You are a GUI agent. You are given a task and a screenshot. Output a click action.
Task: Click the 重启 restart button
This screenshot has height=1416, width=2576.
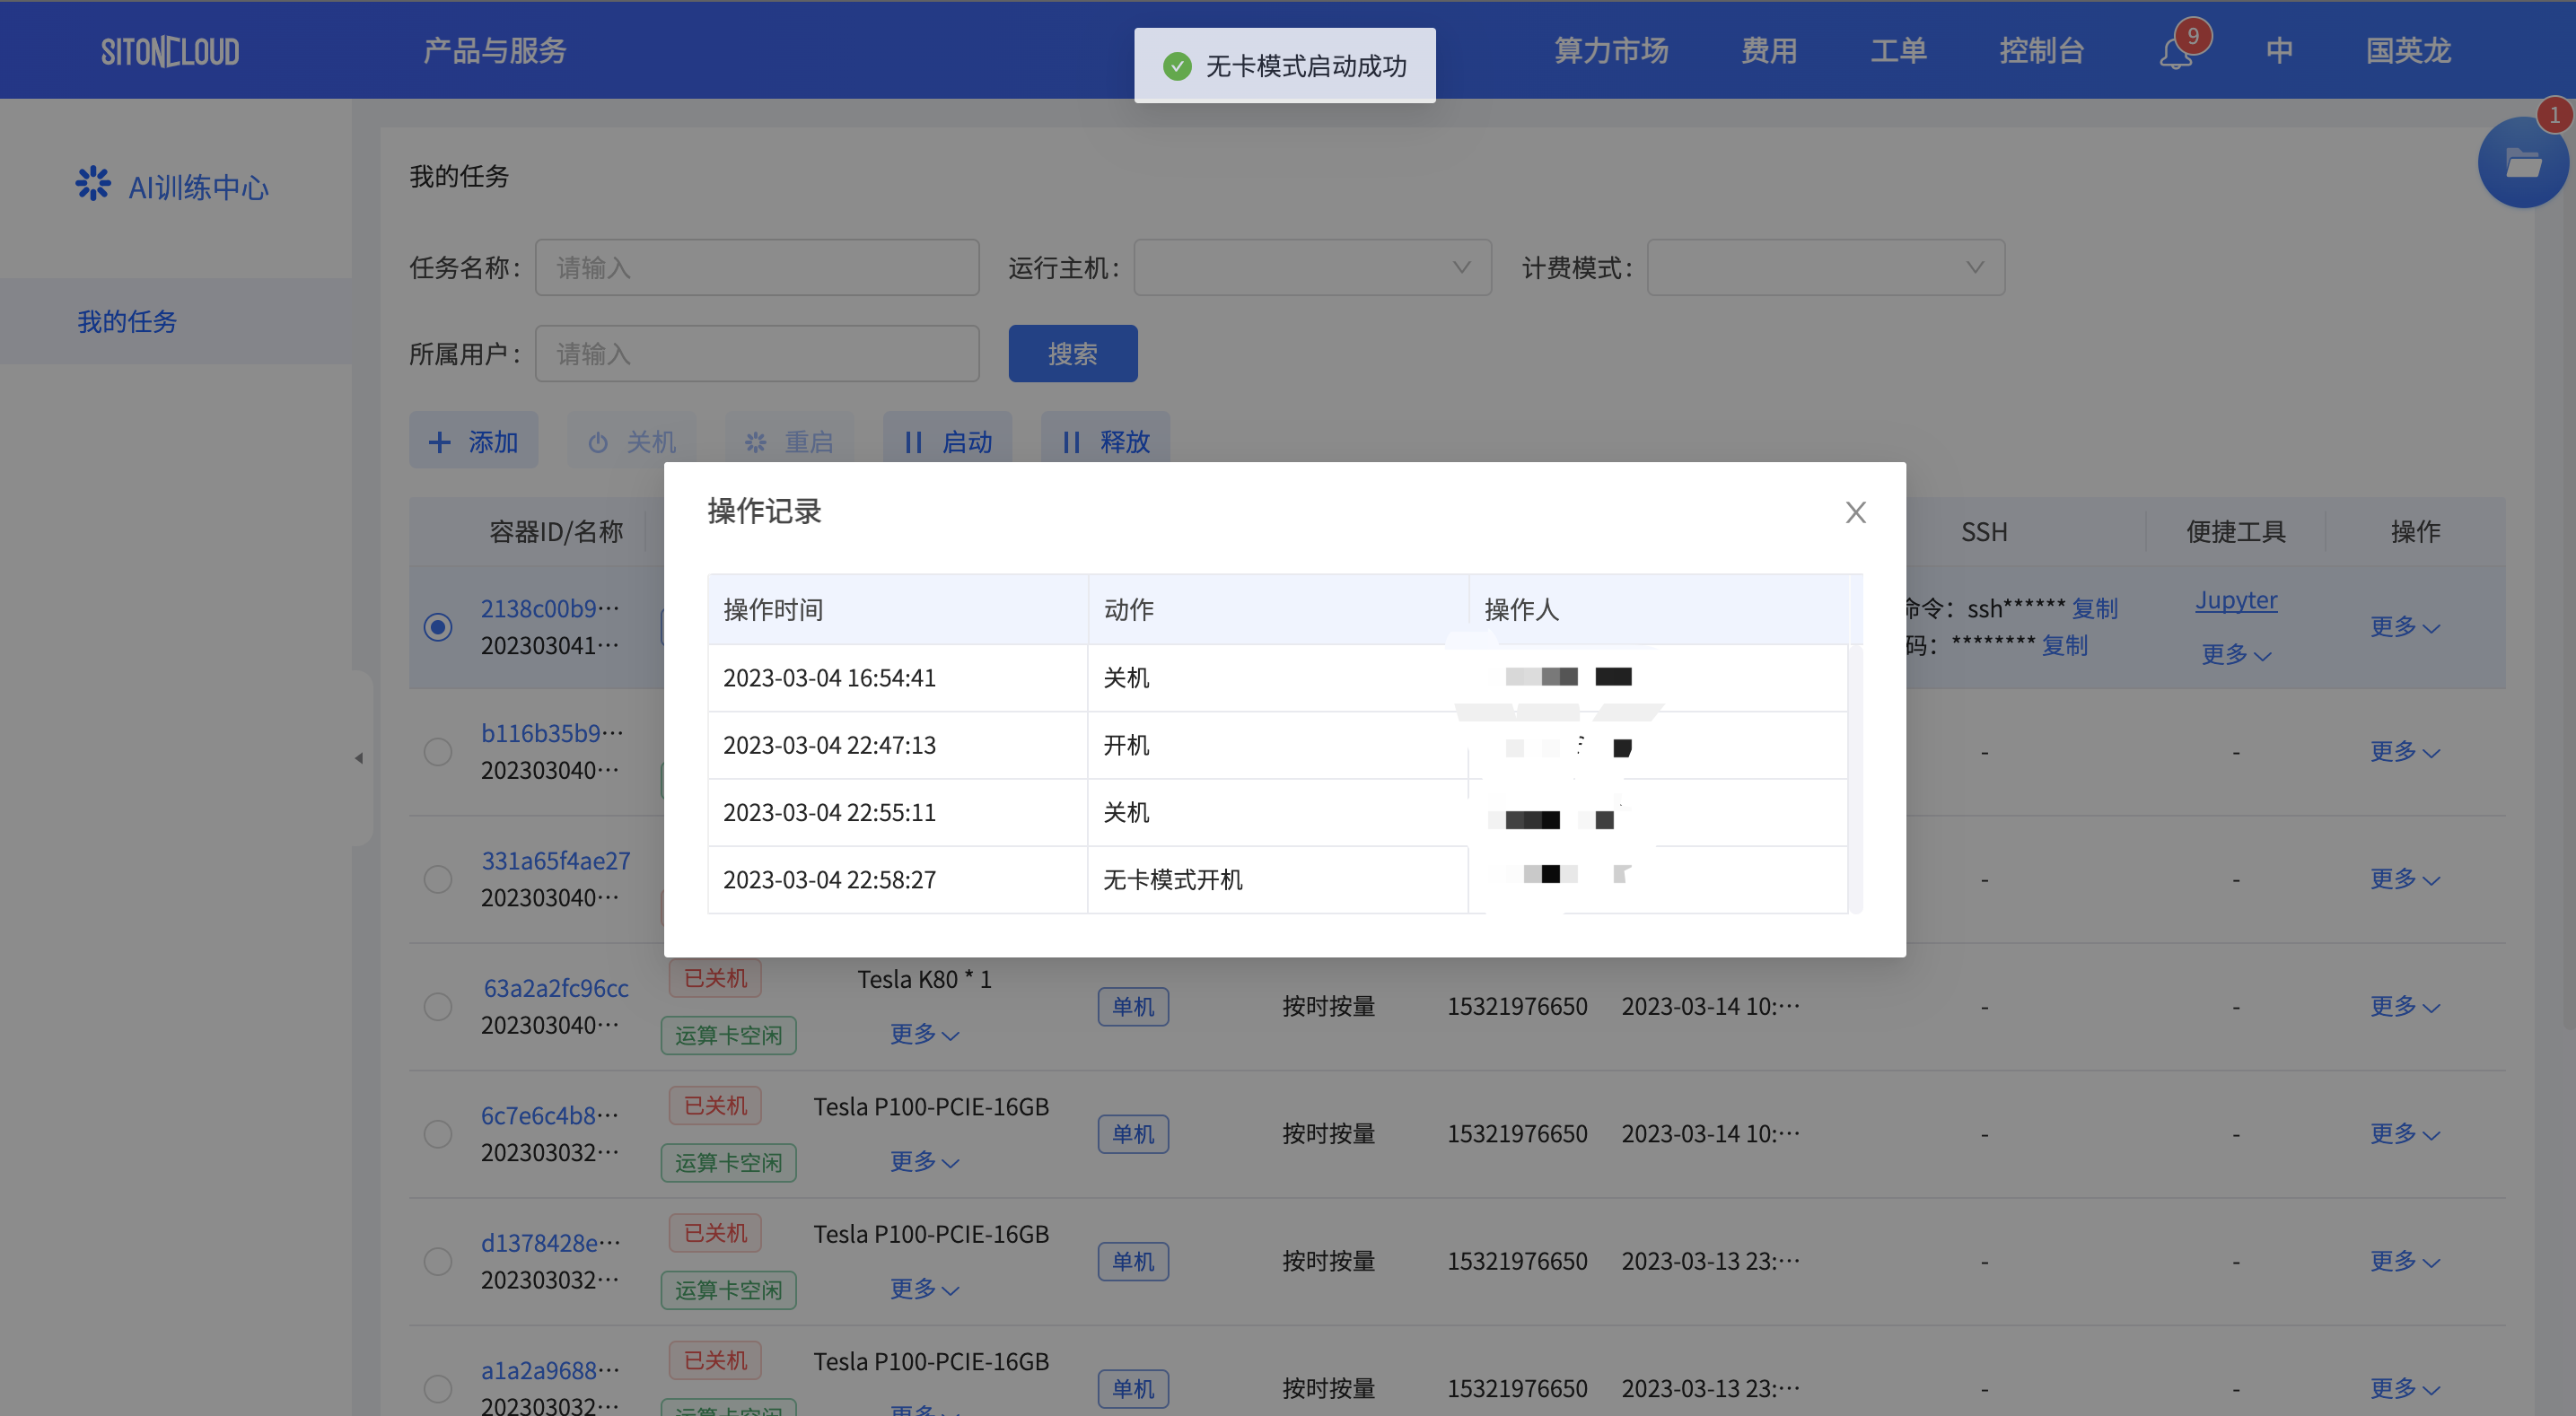coord(790,441)
